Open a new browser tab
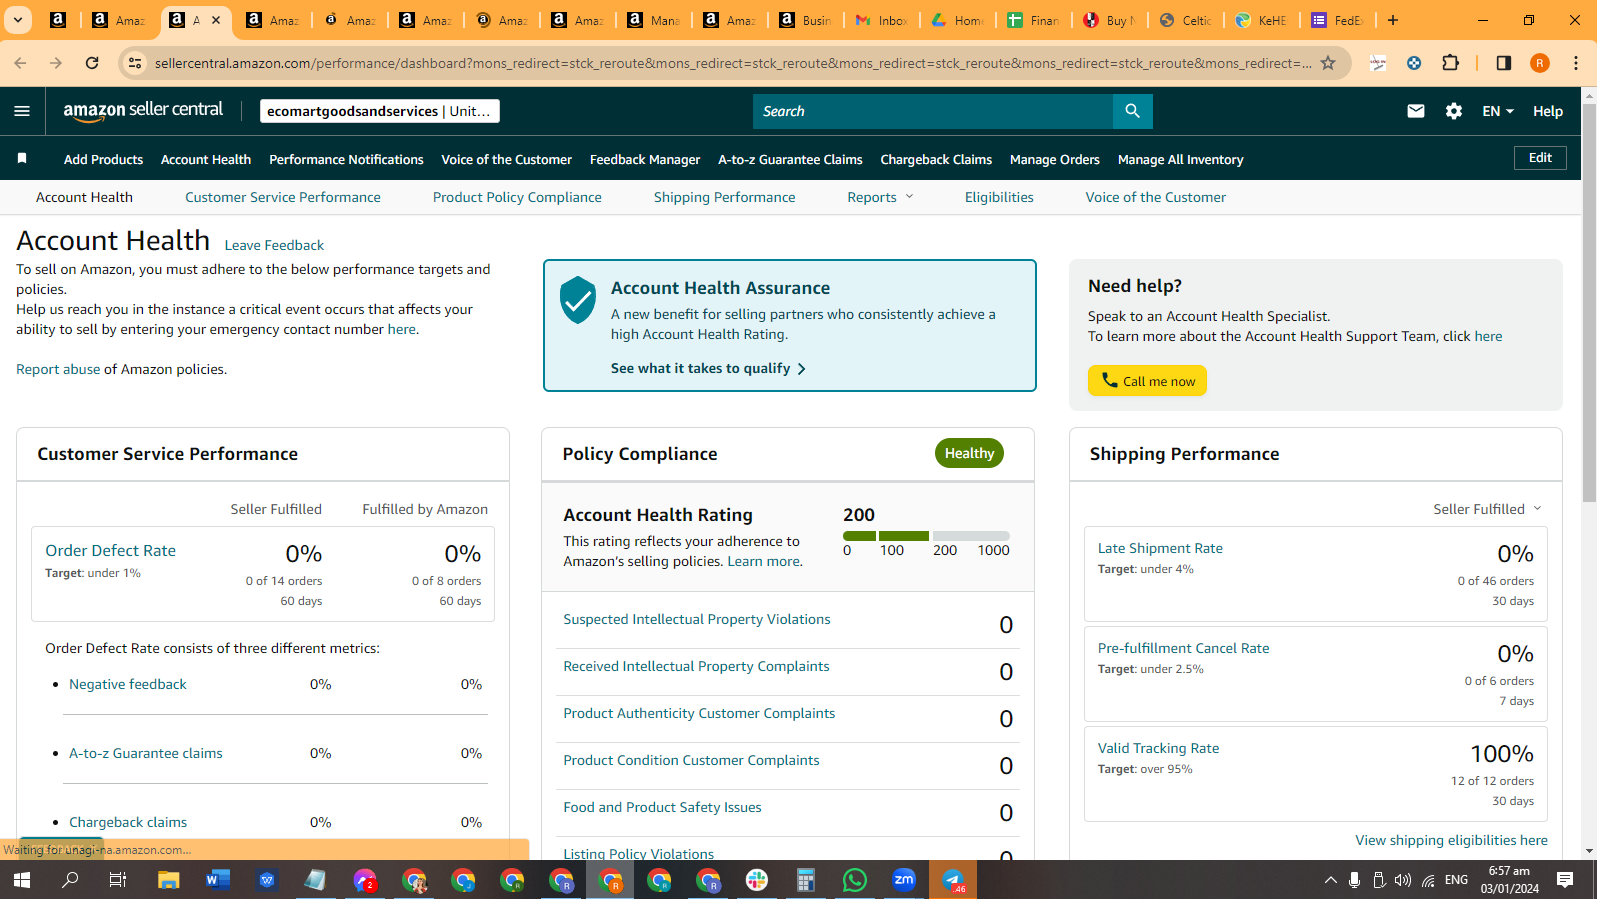The height and width of the screenshot is (899, 1597). (x=1393, y=20)
